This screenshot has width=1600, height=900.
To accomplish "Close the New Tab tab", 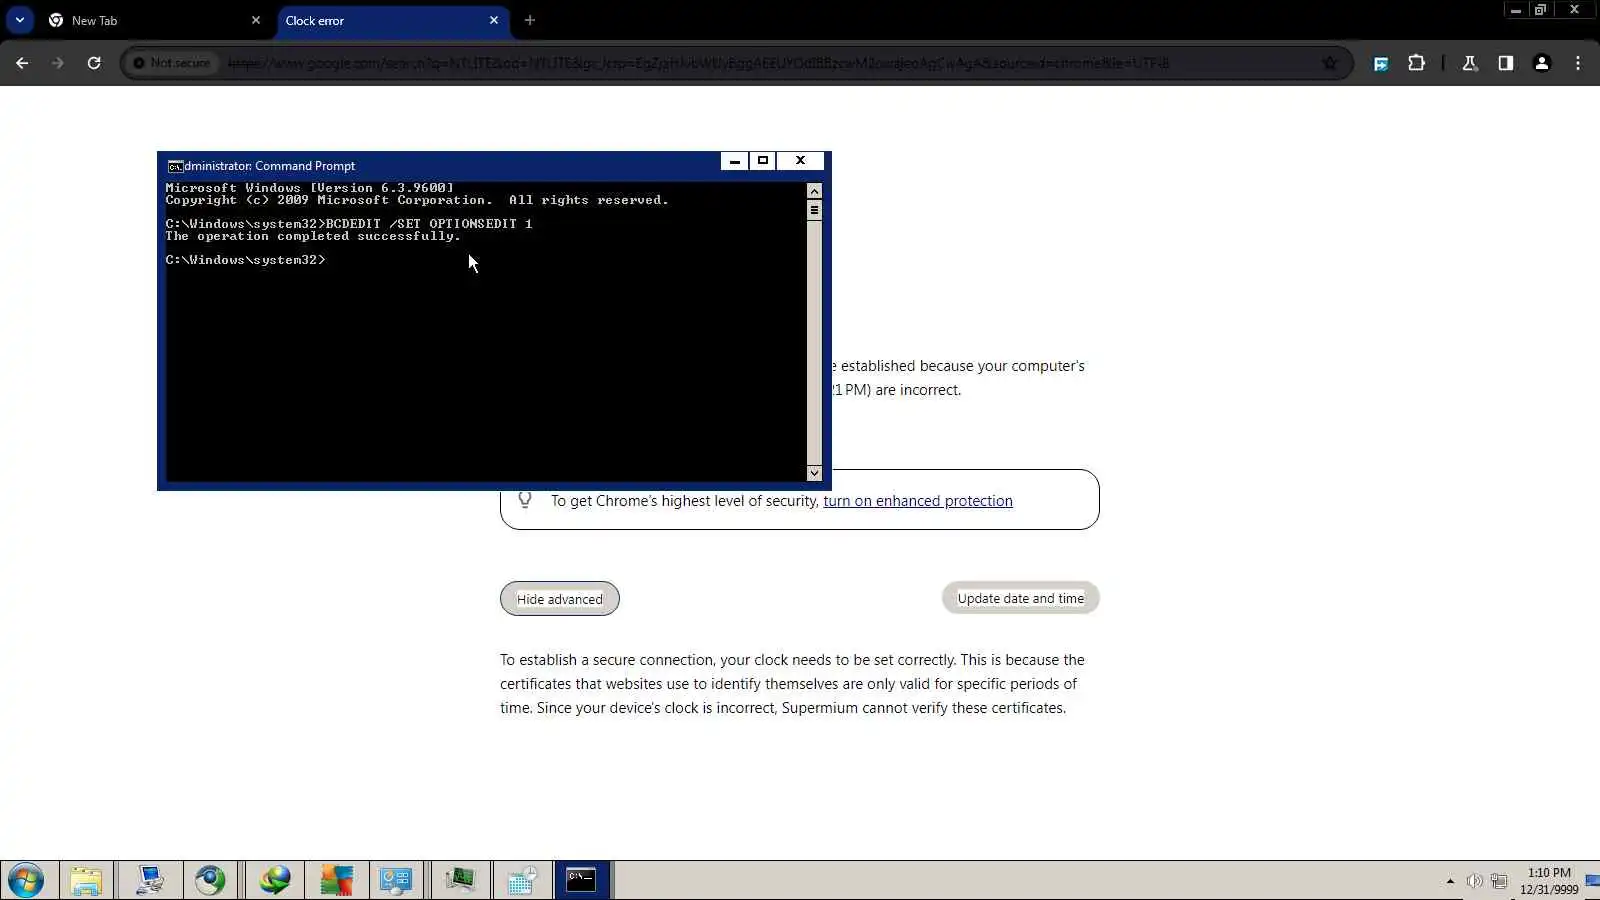I will tap(255, 20).
